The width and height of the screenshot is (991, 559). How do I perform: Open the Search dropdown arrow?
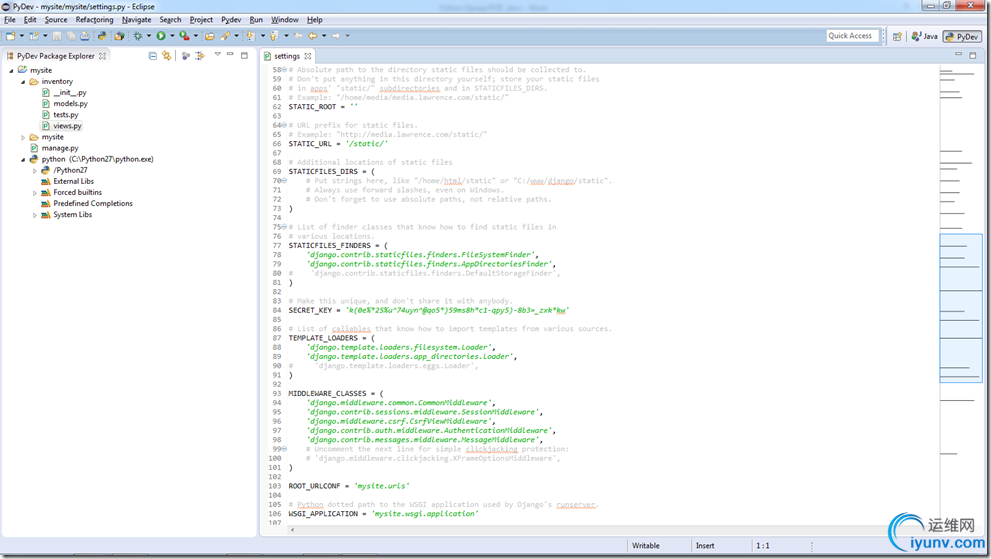pos(236,36)
